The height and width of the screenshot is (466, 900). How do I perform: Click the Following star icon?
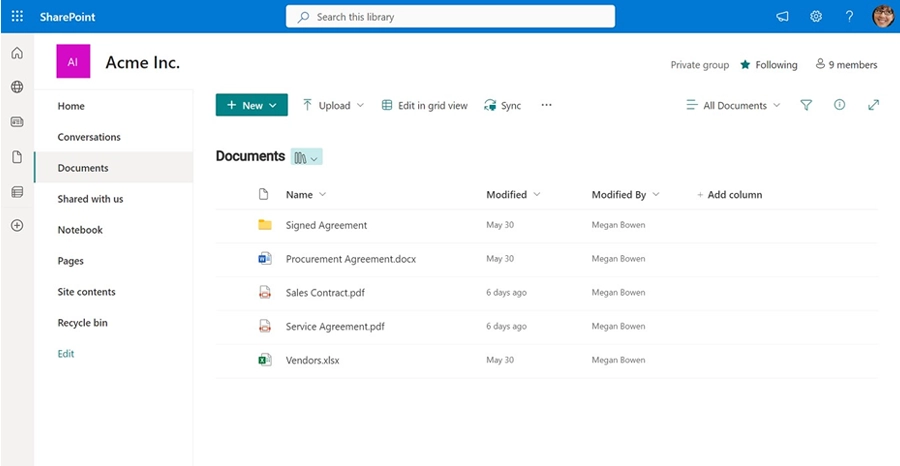745,64
